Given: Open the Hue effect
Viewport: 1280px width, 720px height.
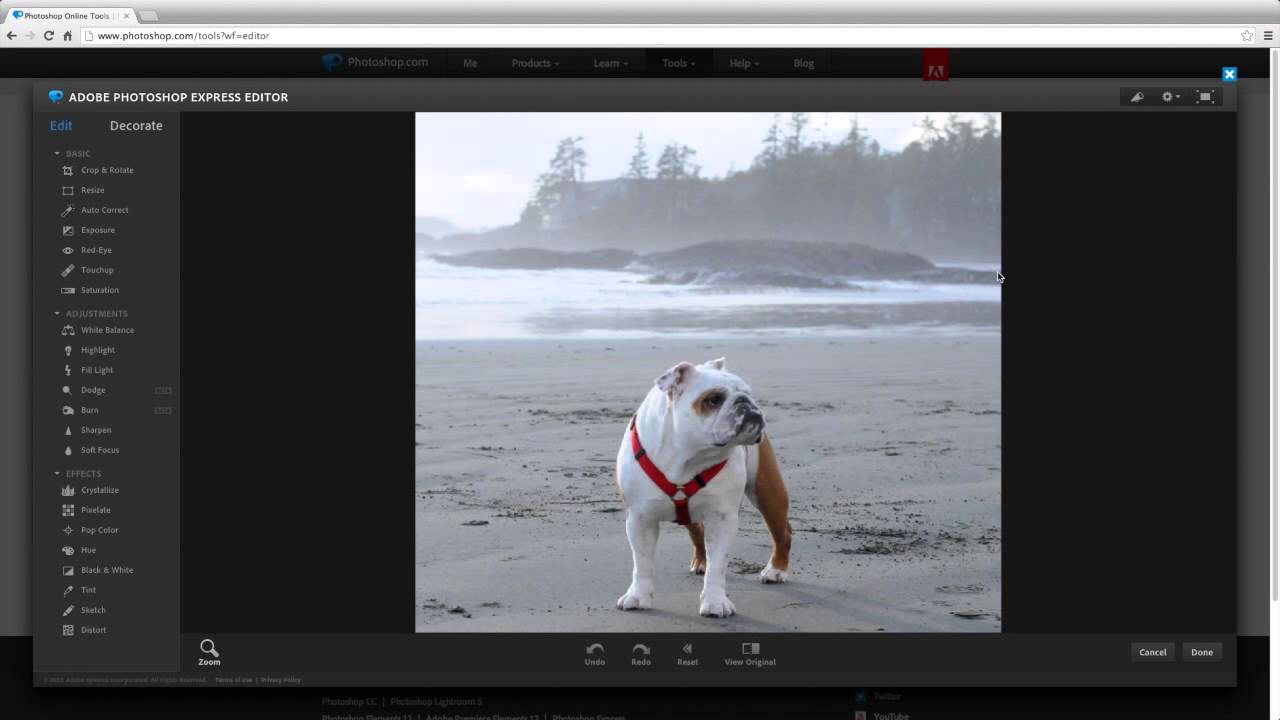Looking at the screenshot, I should click(79, 550).
